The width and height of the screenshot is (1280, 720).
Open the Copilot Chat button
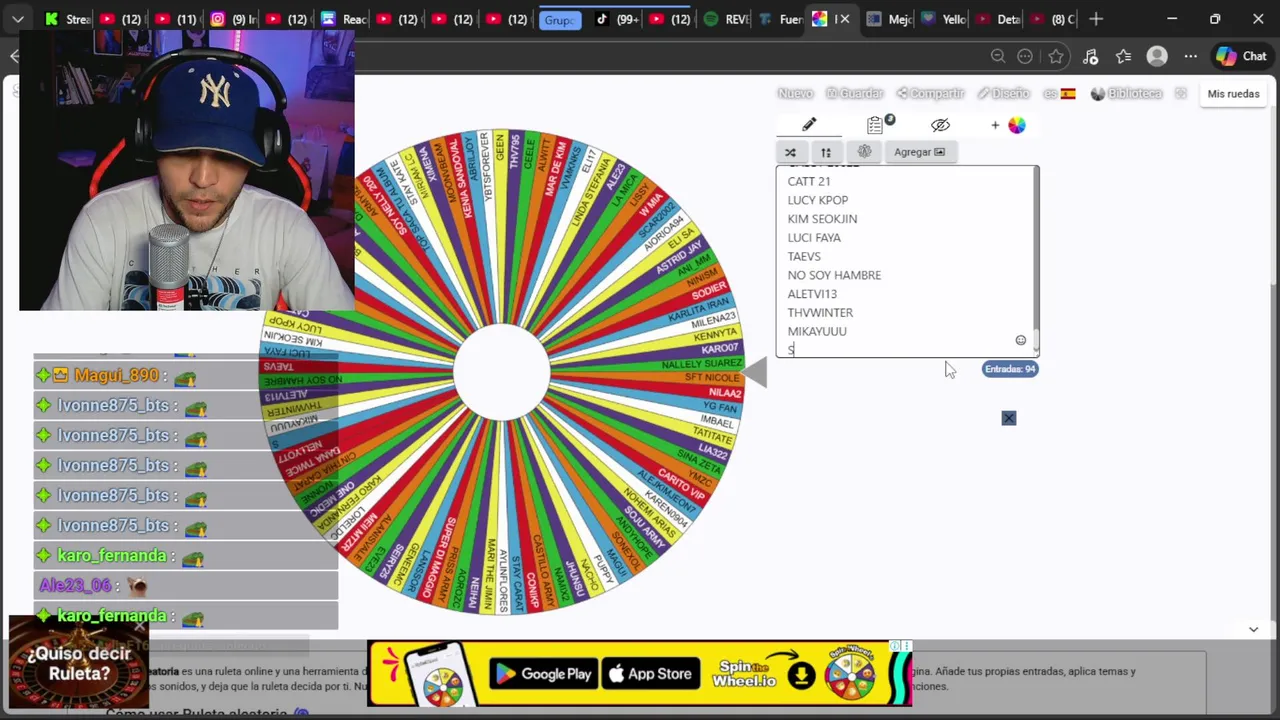tap(1241, 57)
